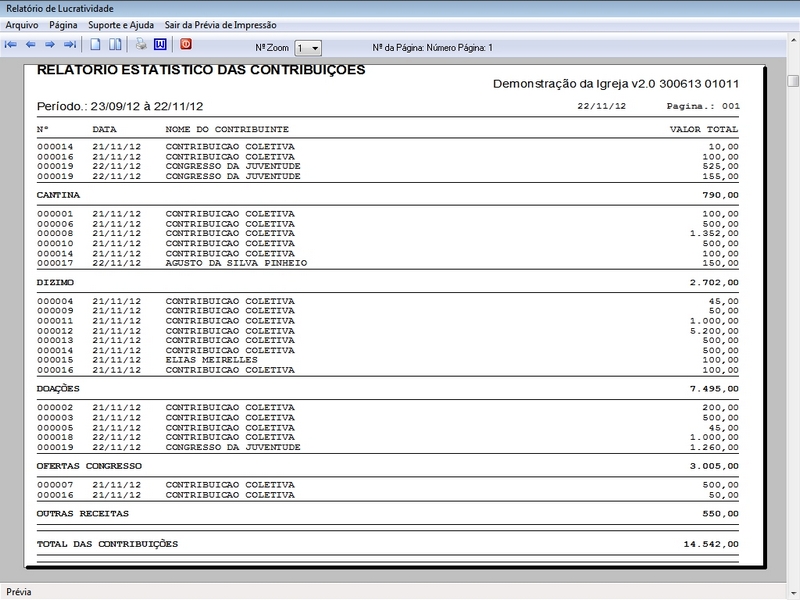Click 'OUTRAS RECEITAS' category label
Image resolution: width=800 pixels, height=600 pixels.
click(83, 513)
